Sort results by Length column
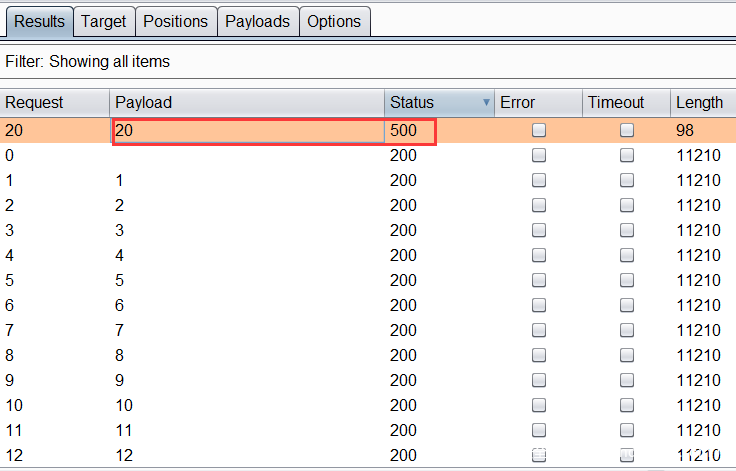736x471 pixels. 699,102
